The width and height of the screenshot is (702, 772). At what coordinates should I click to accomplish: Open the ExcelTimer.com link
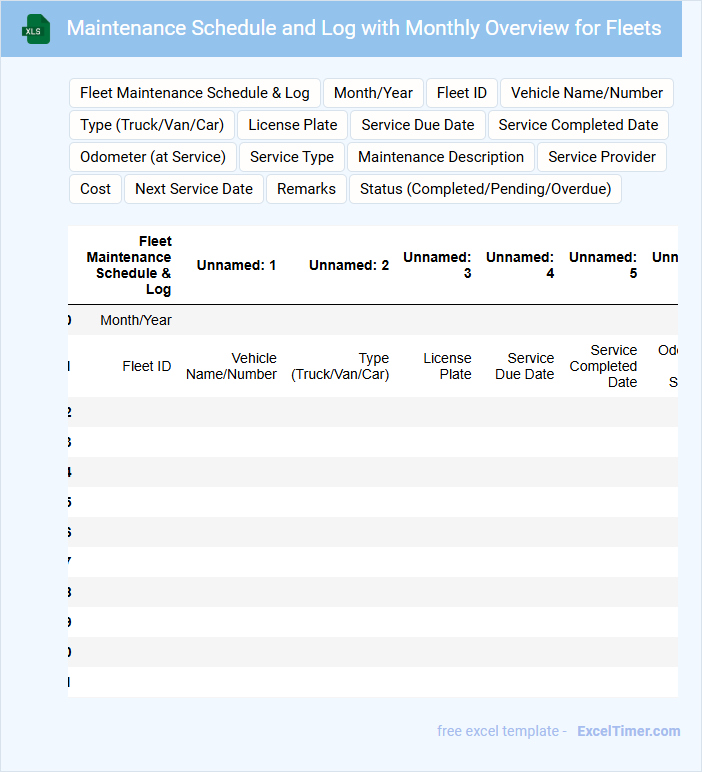629,731
